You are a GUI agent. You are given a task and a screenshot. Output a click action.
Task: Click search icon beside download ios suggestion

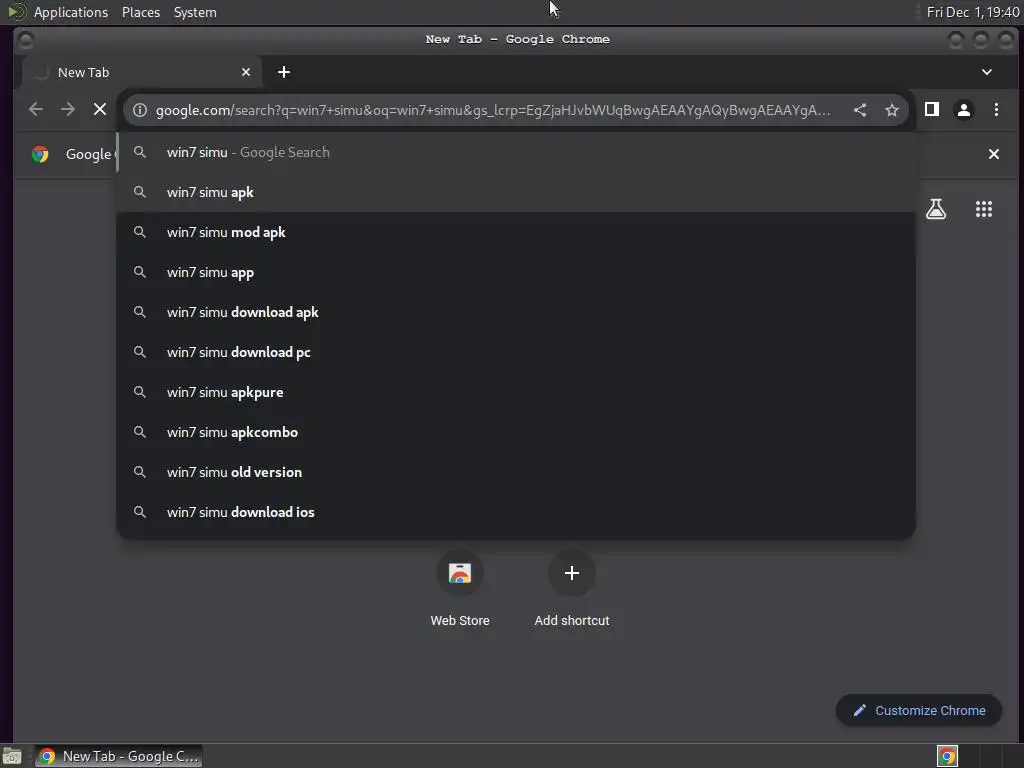140,512
